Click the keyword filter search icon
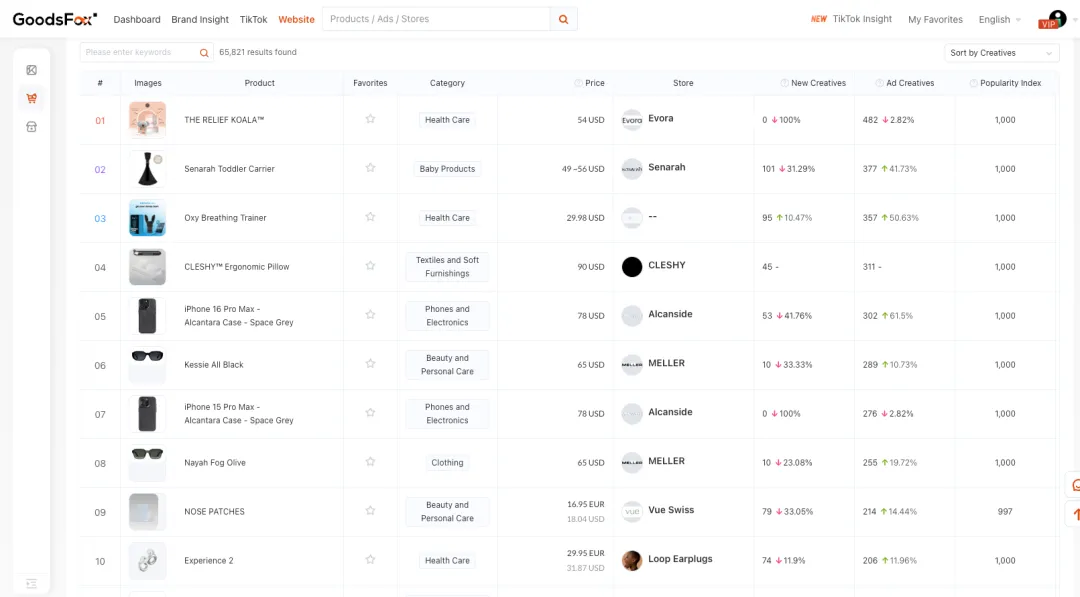Screen dimensions: 1080x597 tap(204, 52)
